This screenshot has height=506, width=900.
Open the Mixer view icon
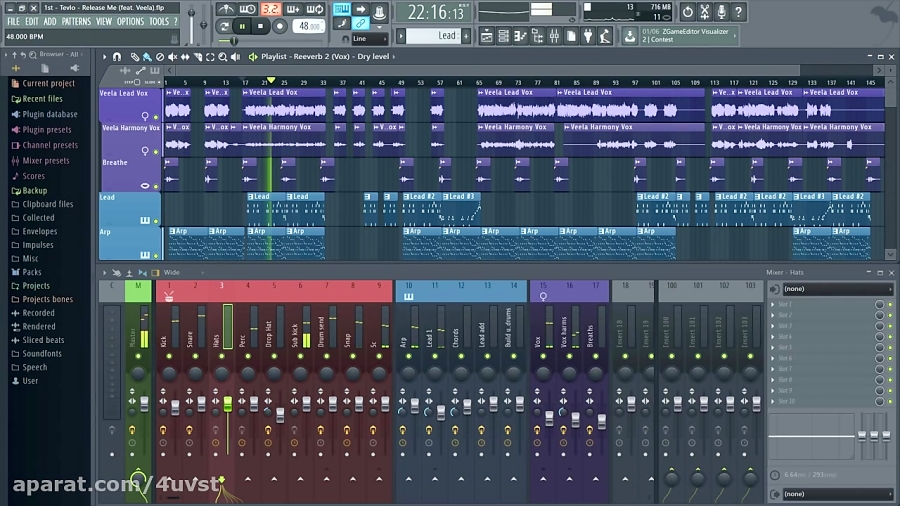554,36
